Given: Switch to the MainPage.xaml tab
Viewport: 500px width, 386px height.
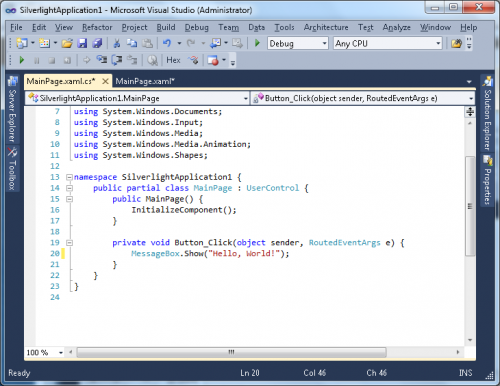Looking at the screenshot, I should point(145,81).
